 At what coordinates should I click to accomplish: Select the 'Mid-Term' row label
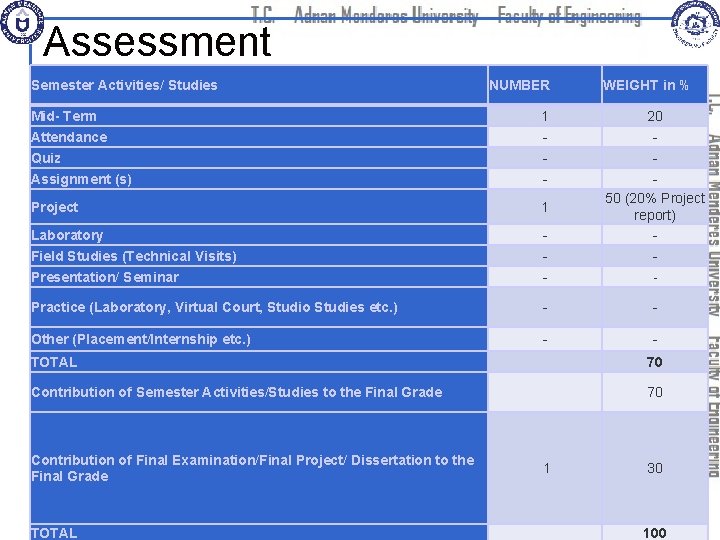click(64, 116)
